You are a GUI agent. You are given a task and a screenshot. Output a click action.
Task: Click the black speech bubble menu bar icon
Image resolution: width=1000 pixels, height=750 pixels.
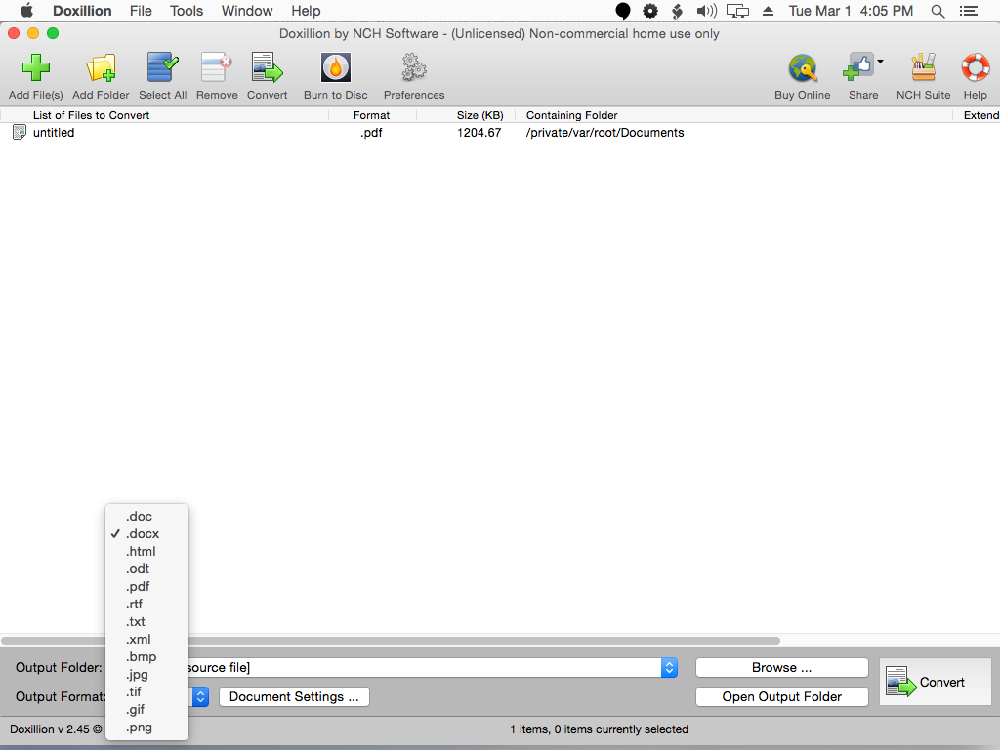pos(622,11)
